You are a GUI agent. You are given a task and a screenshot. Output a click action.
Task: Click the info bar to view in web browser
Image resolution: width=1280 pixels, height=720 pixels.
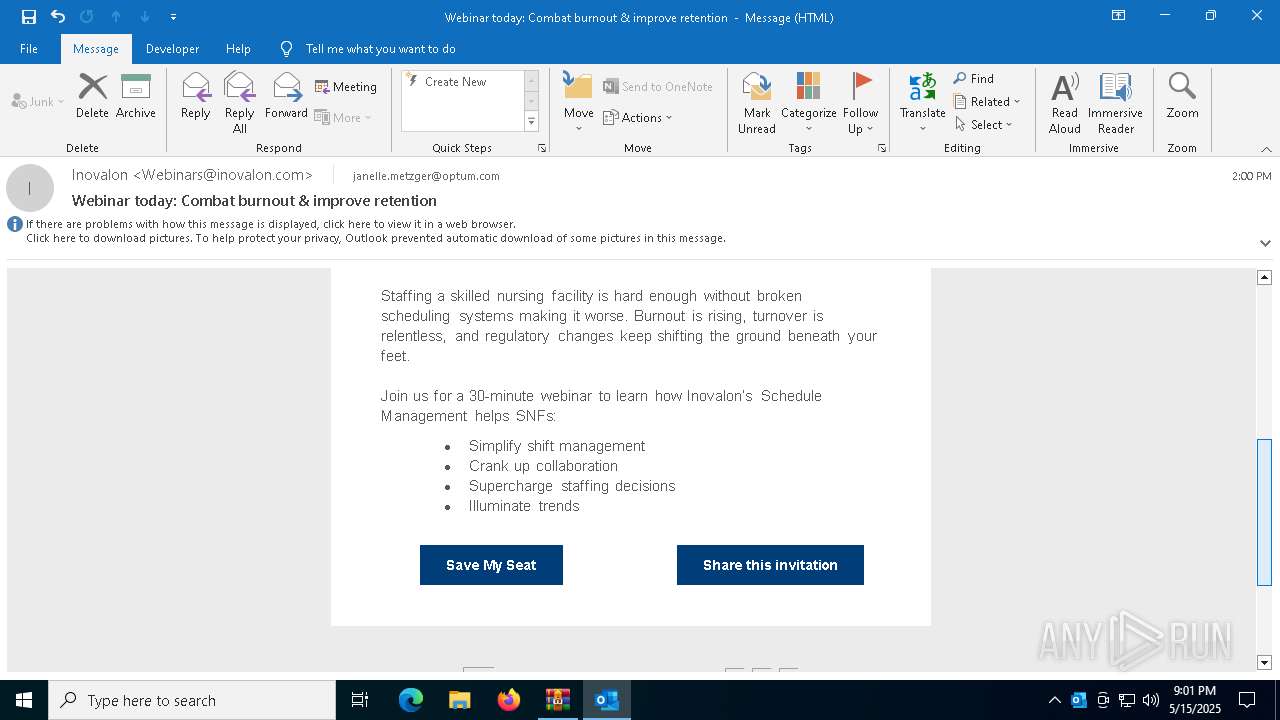(271, 224)
